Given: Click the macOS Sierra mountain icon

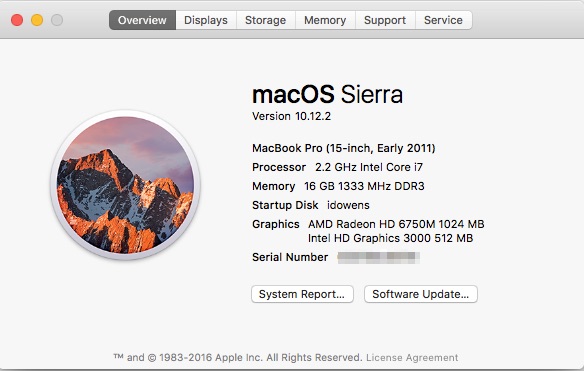Looking at the screenshot, I should coord(125,185).
